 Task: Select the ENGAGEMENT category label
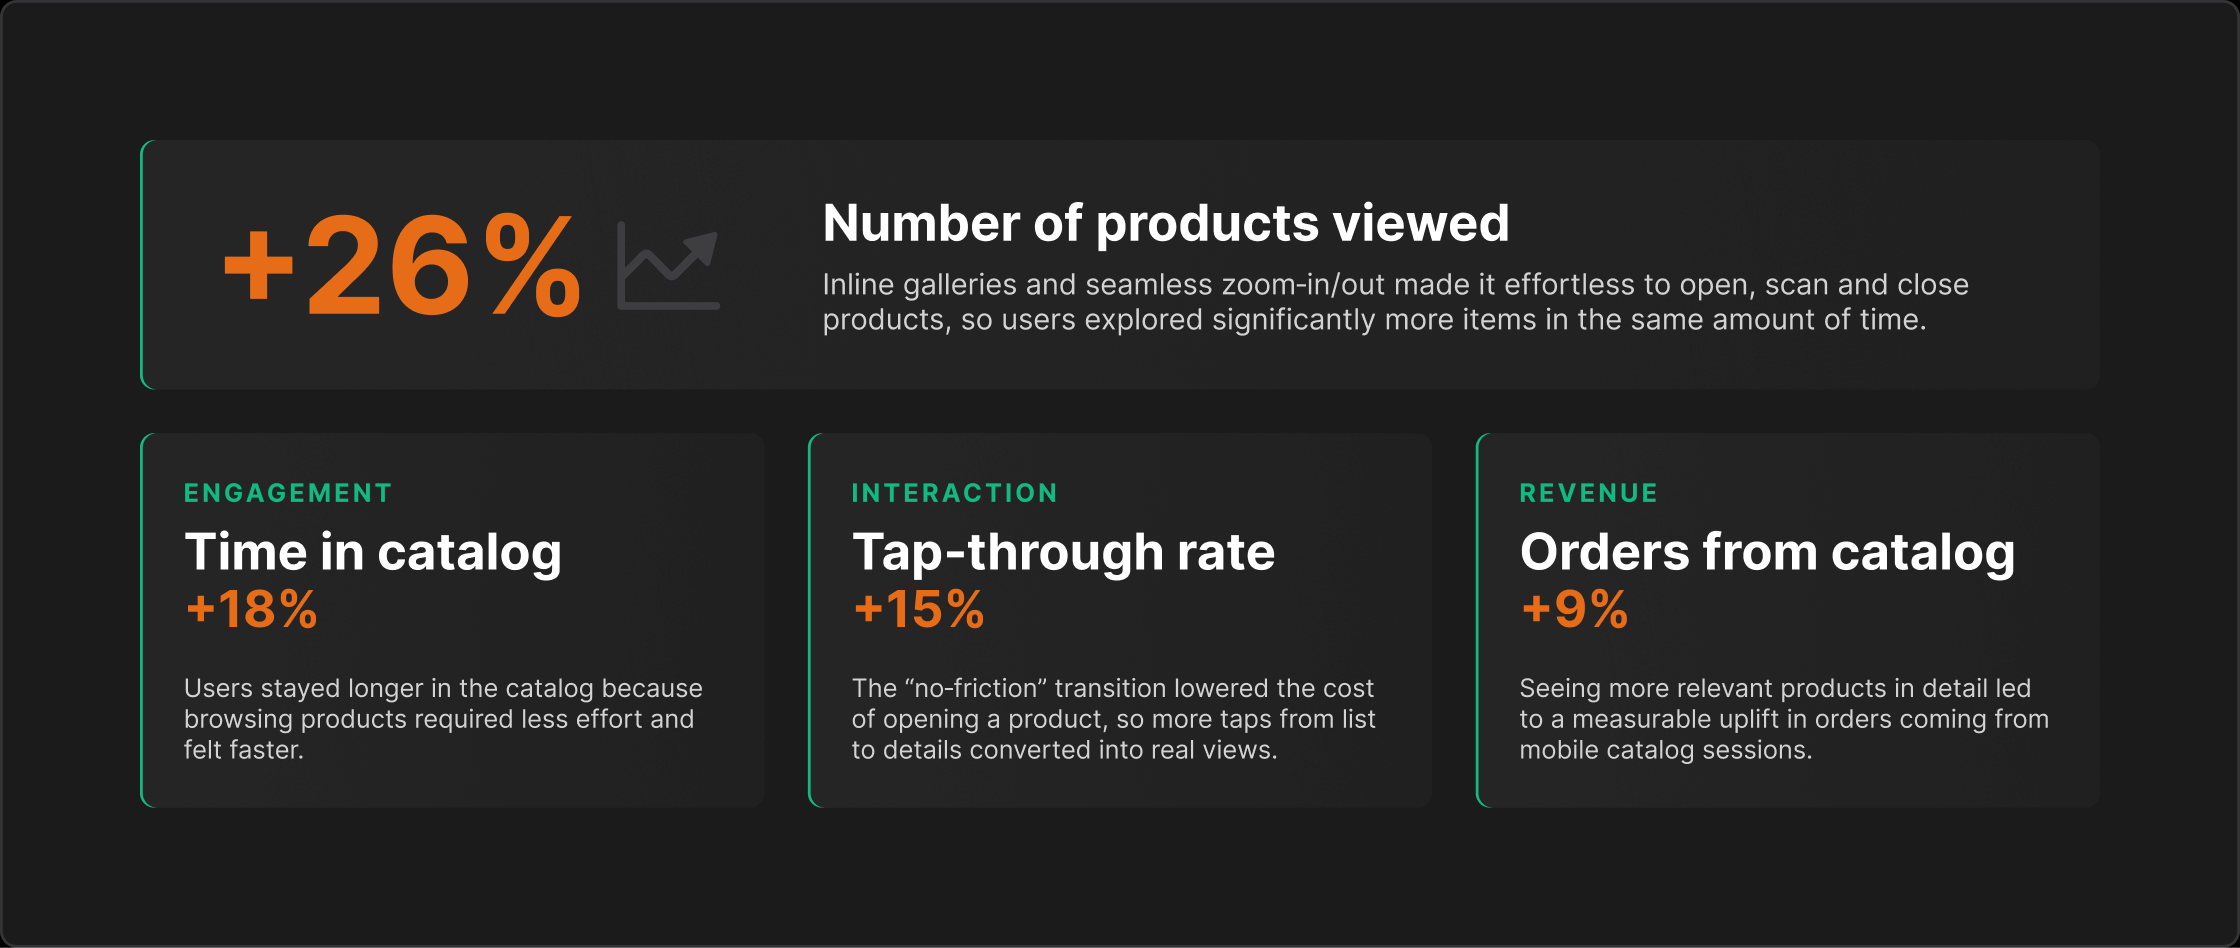(288, 493)
